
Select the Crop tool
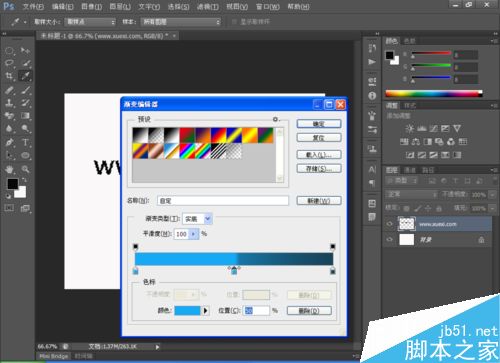(x=9, y=76)
